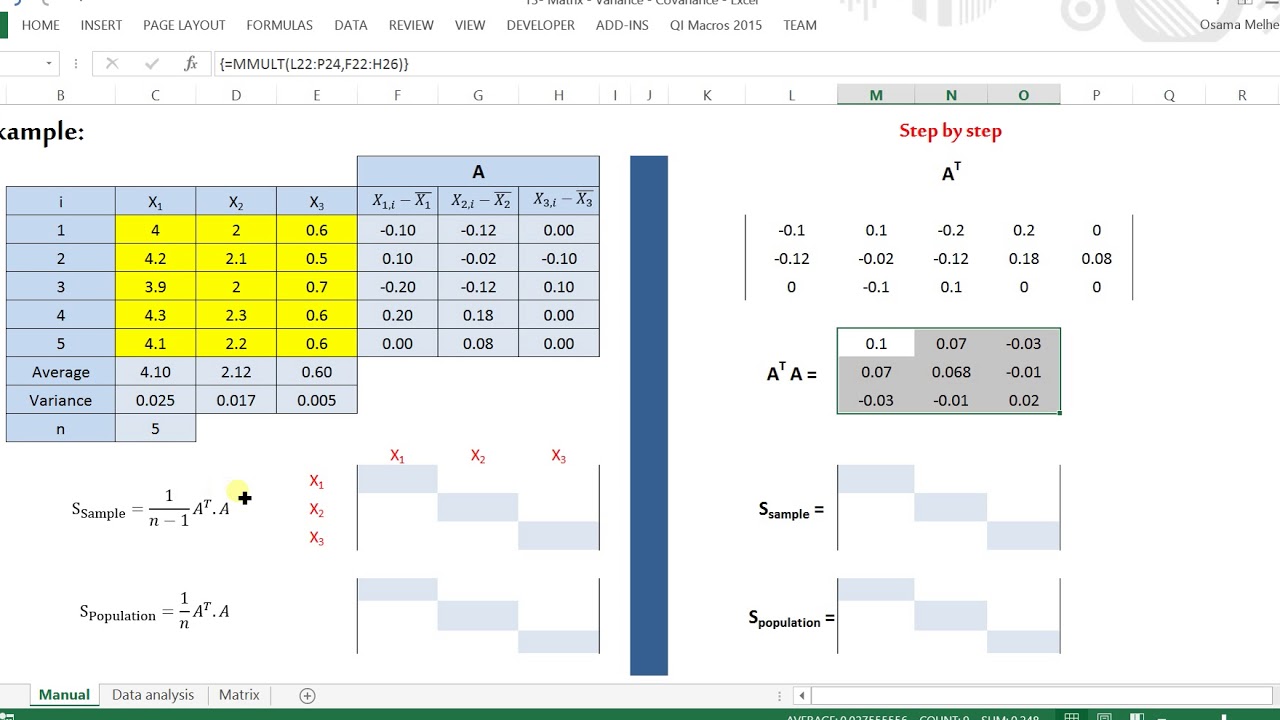
Task: Select column header K
Action: 707,95
